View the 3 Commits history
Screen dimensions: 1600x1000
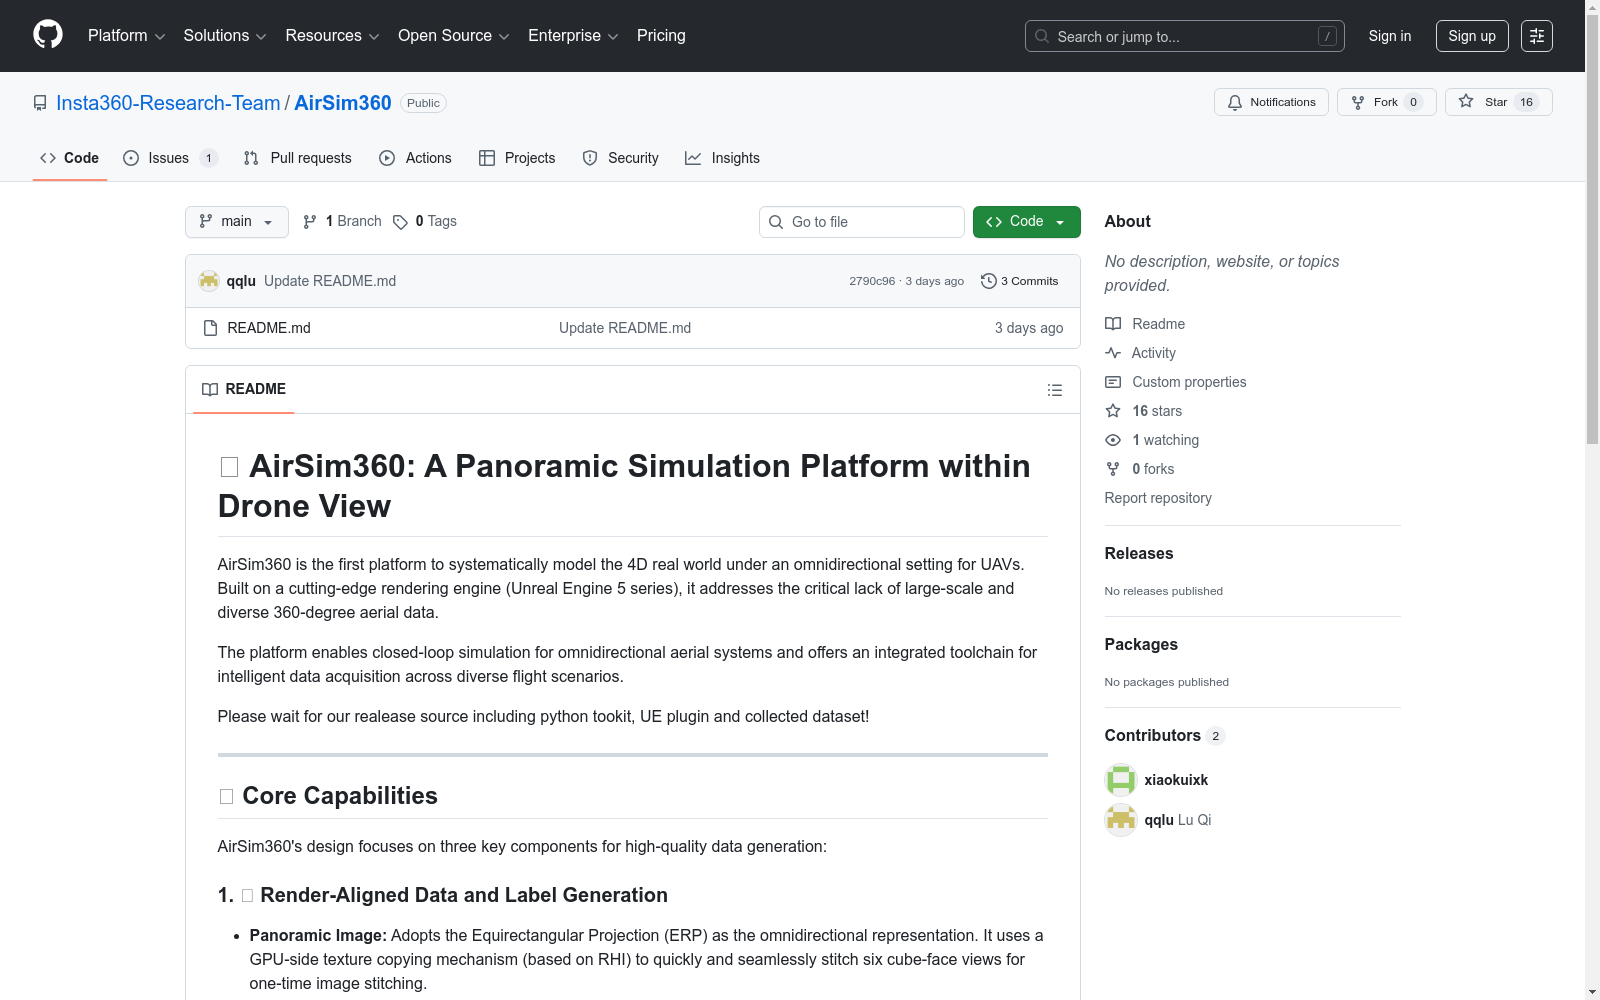pos(1020,281)
